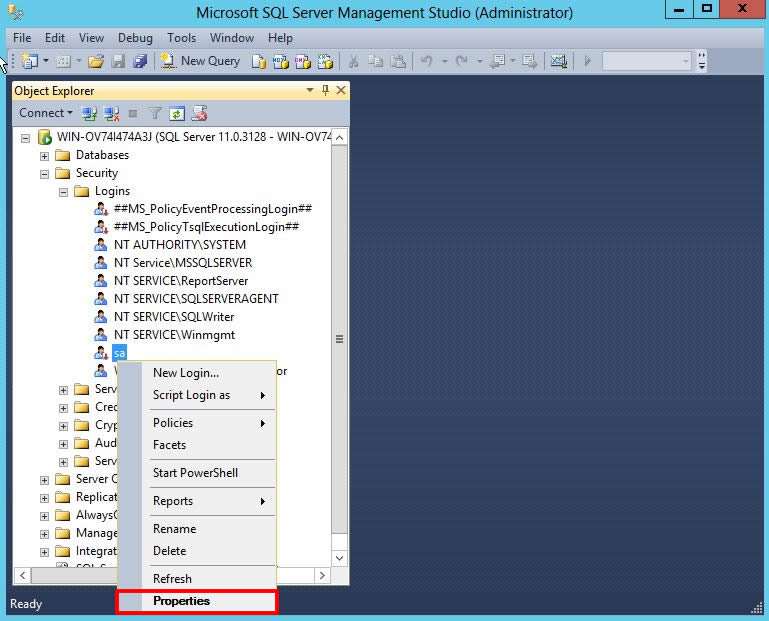Screen dimensions: 769x621
Task: Open the Tools menu
Action: 181,38
